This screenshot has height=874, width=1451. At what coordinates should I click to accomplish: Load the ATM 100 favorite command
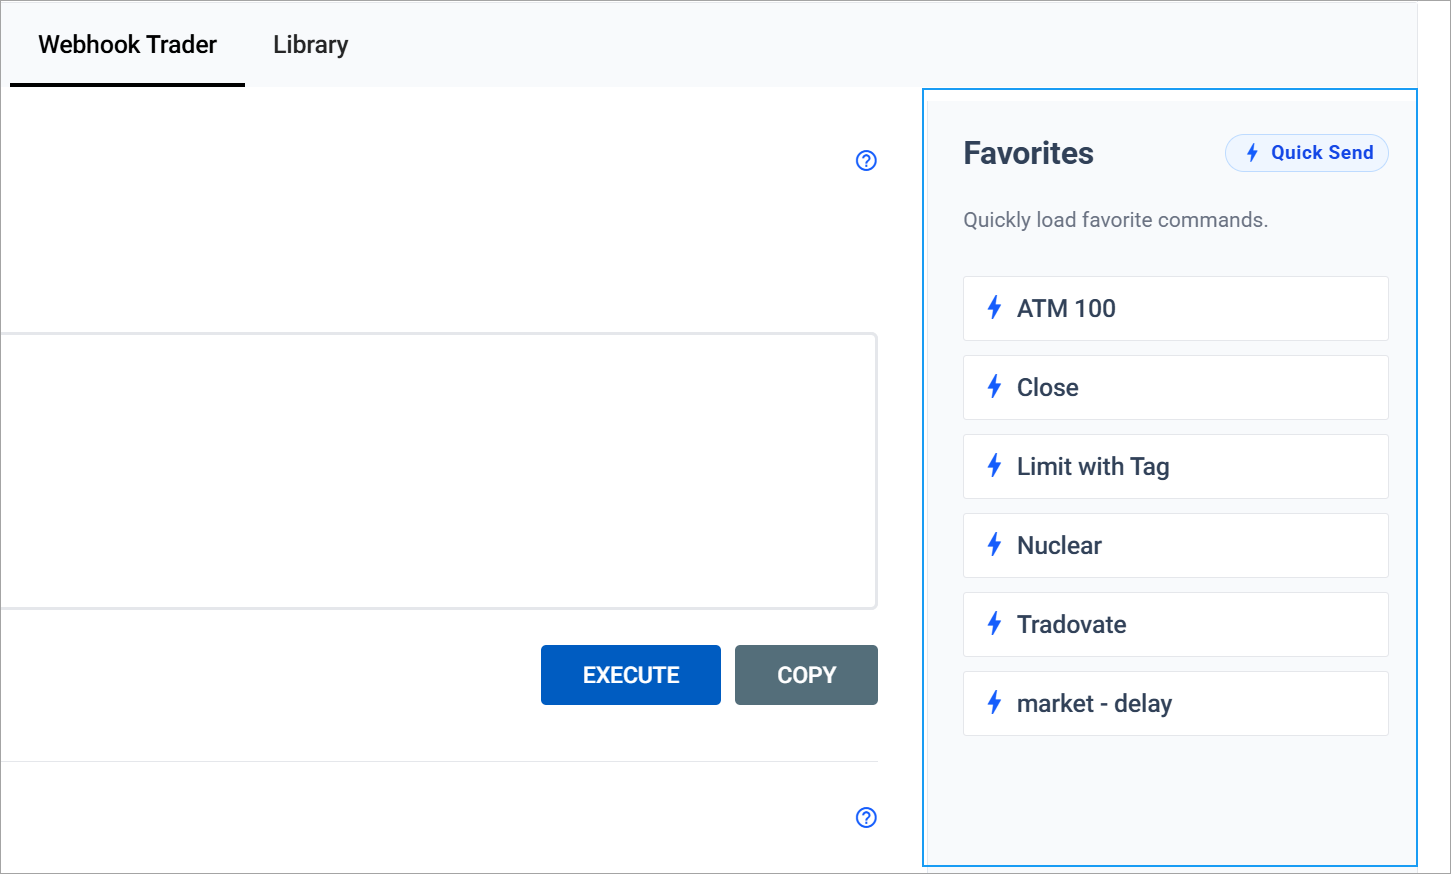point(1176,308)
